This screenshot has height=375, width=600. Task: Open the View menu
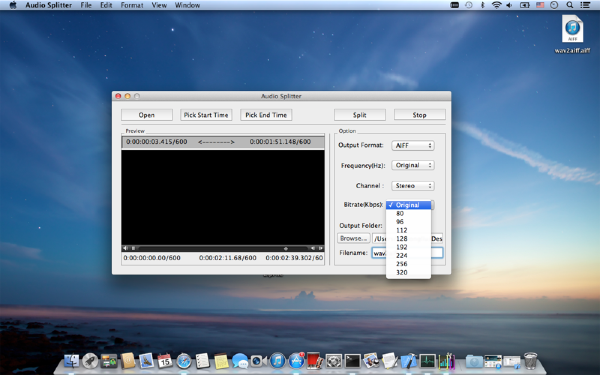pyautogui.click(x=159, y=5)
